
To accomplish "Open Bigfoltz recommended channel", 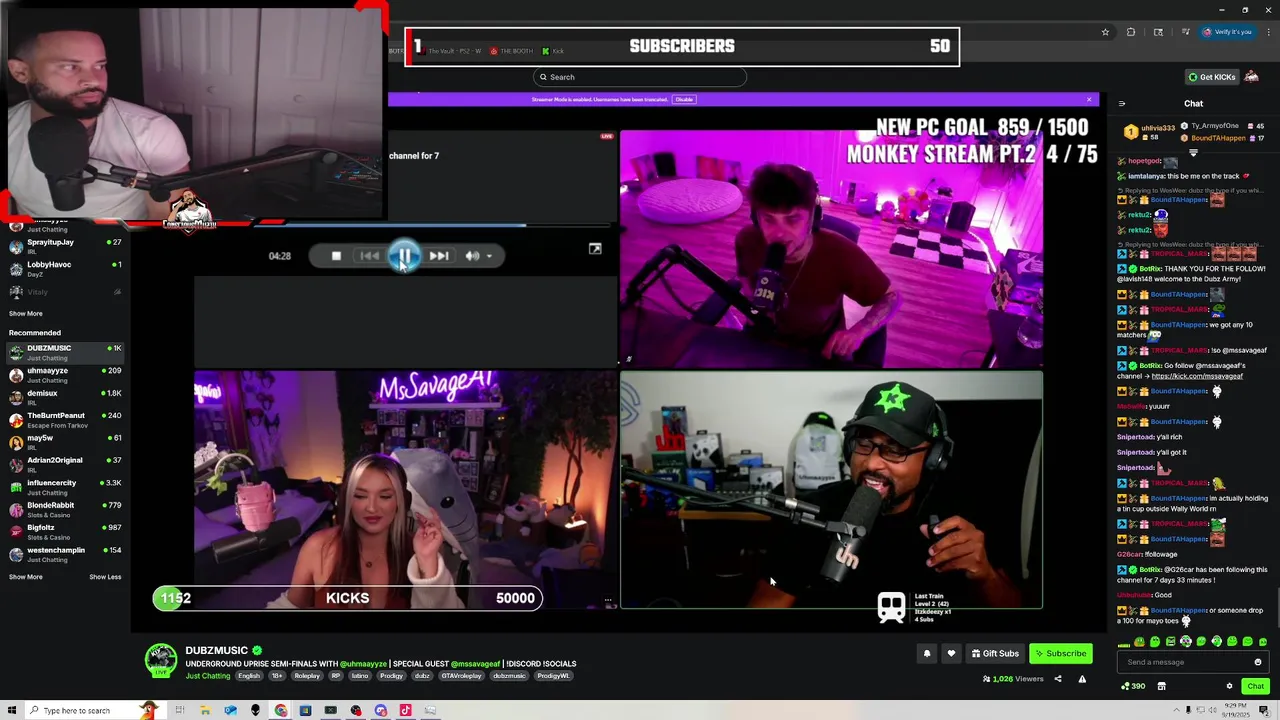I will pyautogui.click(x=65, y=532).
